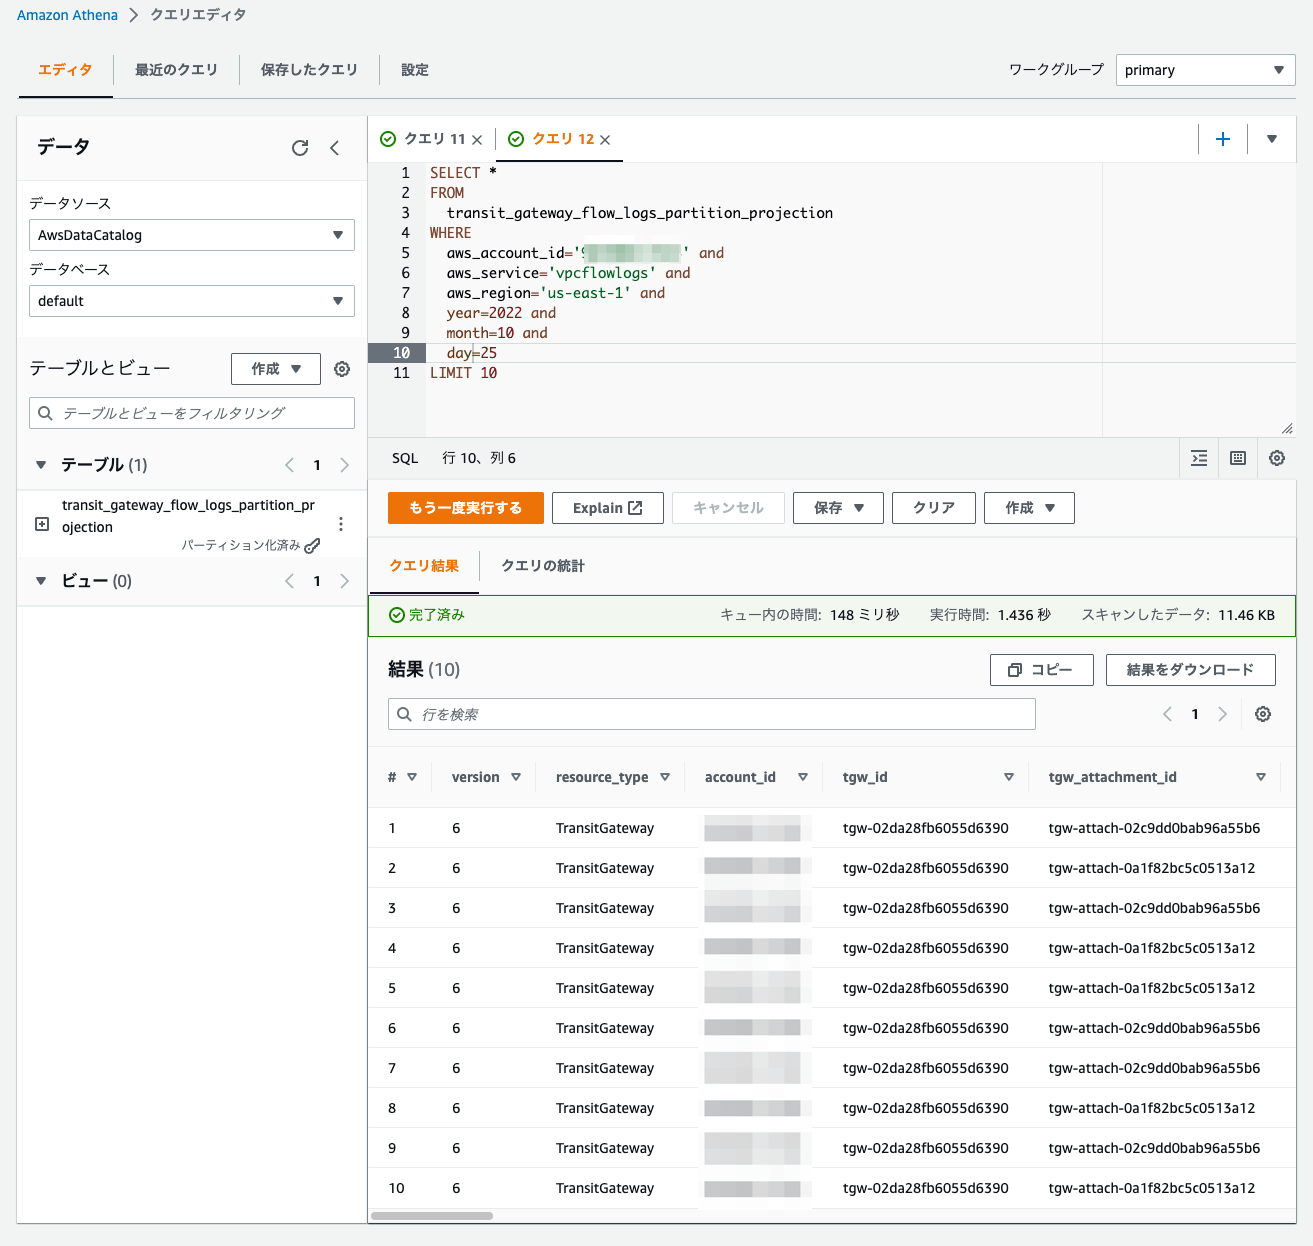
Task: Open table creation settings gear beside 作成
Action: click(341, 368)
